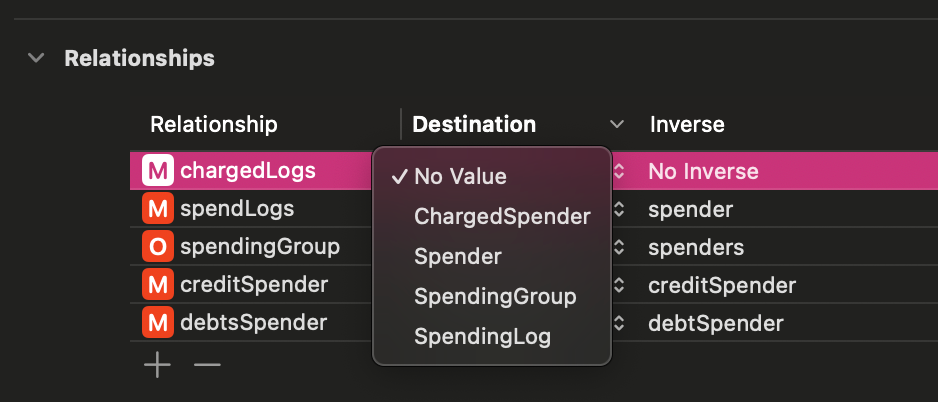Screen dimensions: 938x402
Task: Open inverse stepper for debtSpender row
Action: [619, 324]
